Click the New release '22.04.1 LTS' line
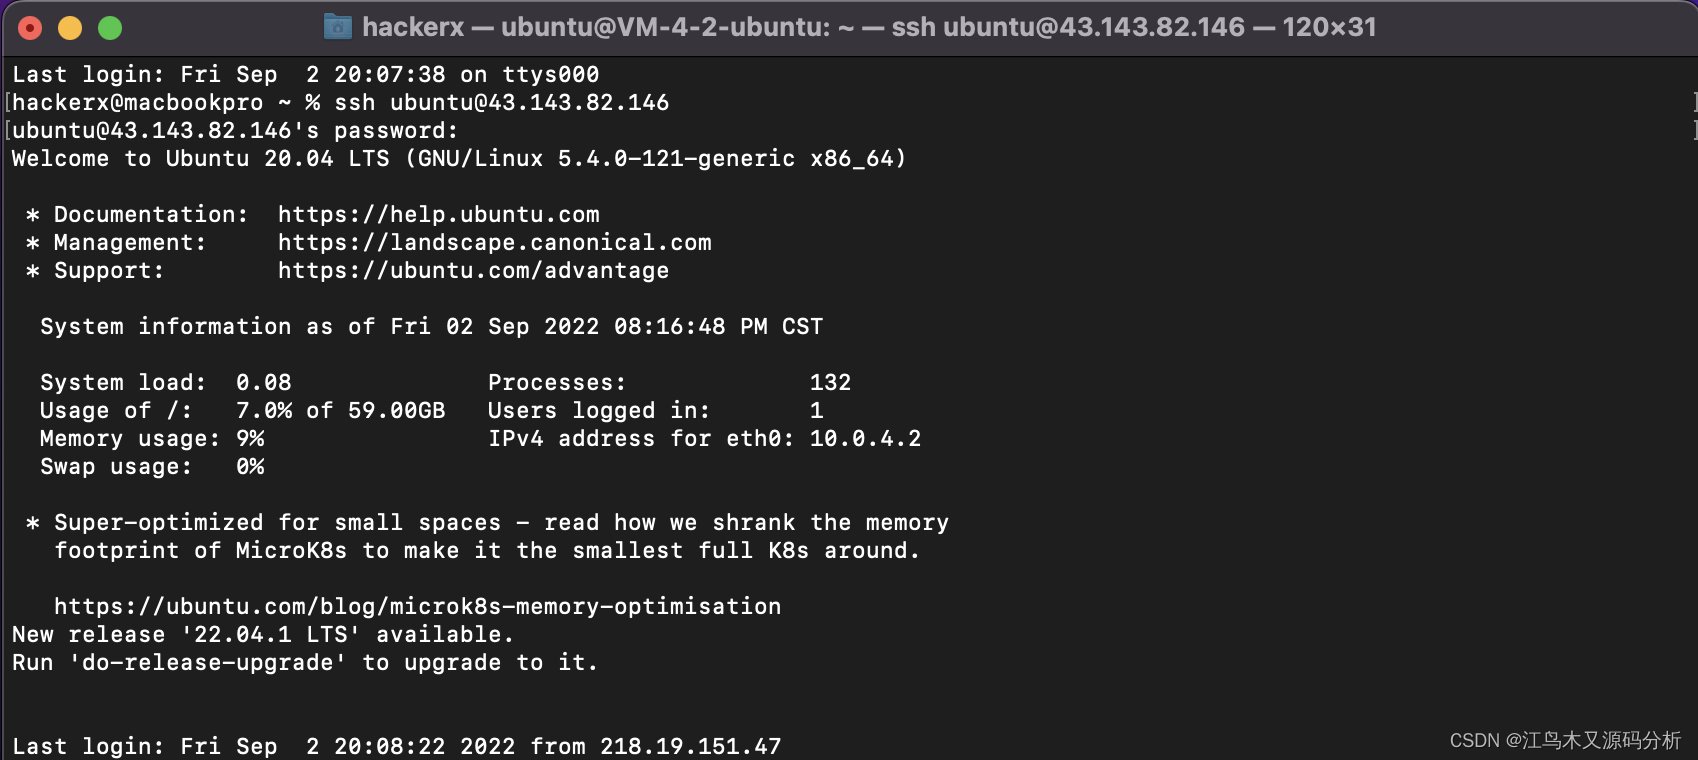This screenshot has height=760, width=1698. [x=262, y=634]
